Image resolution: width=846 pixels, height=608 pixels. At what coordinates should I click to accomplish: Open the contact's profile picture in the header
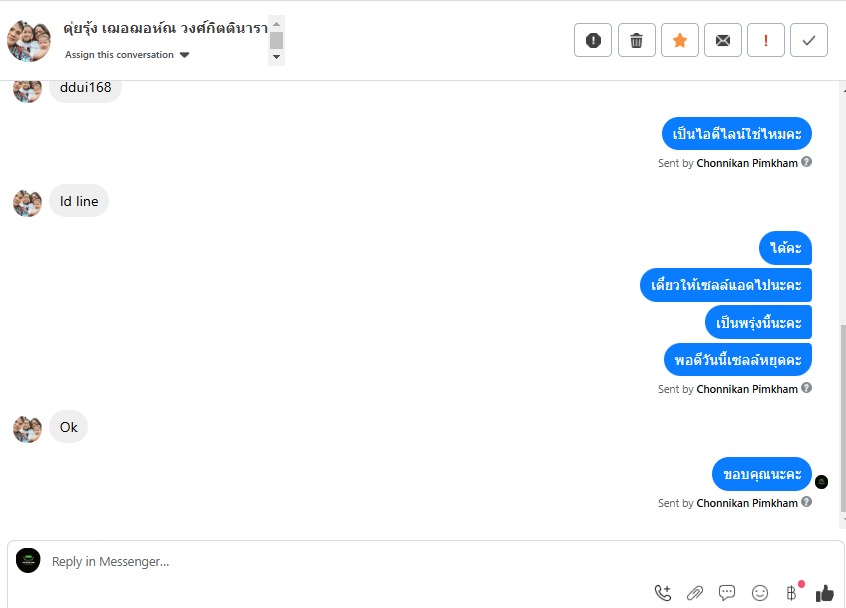29,41
